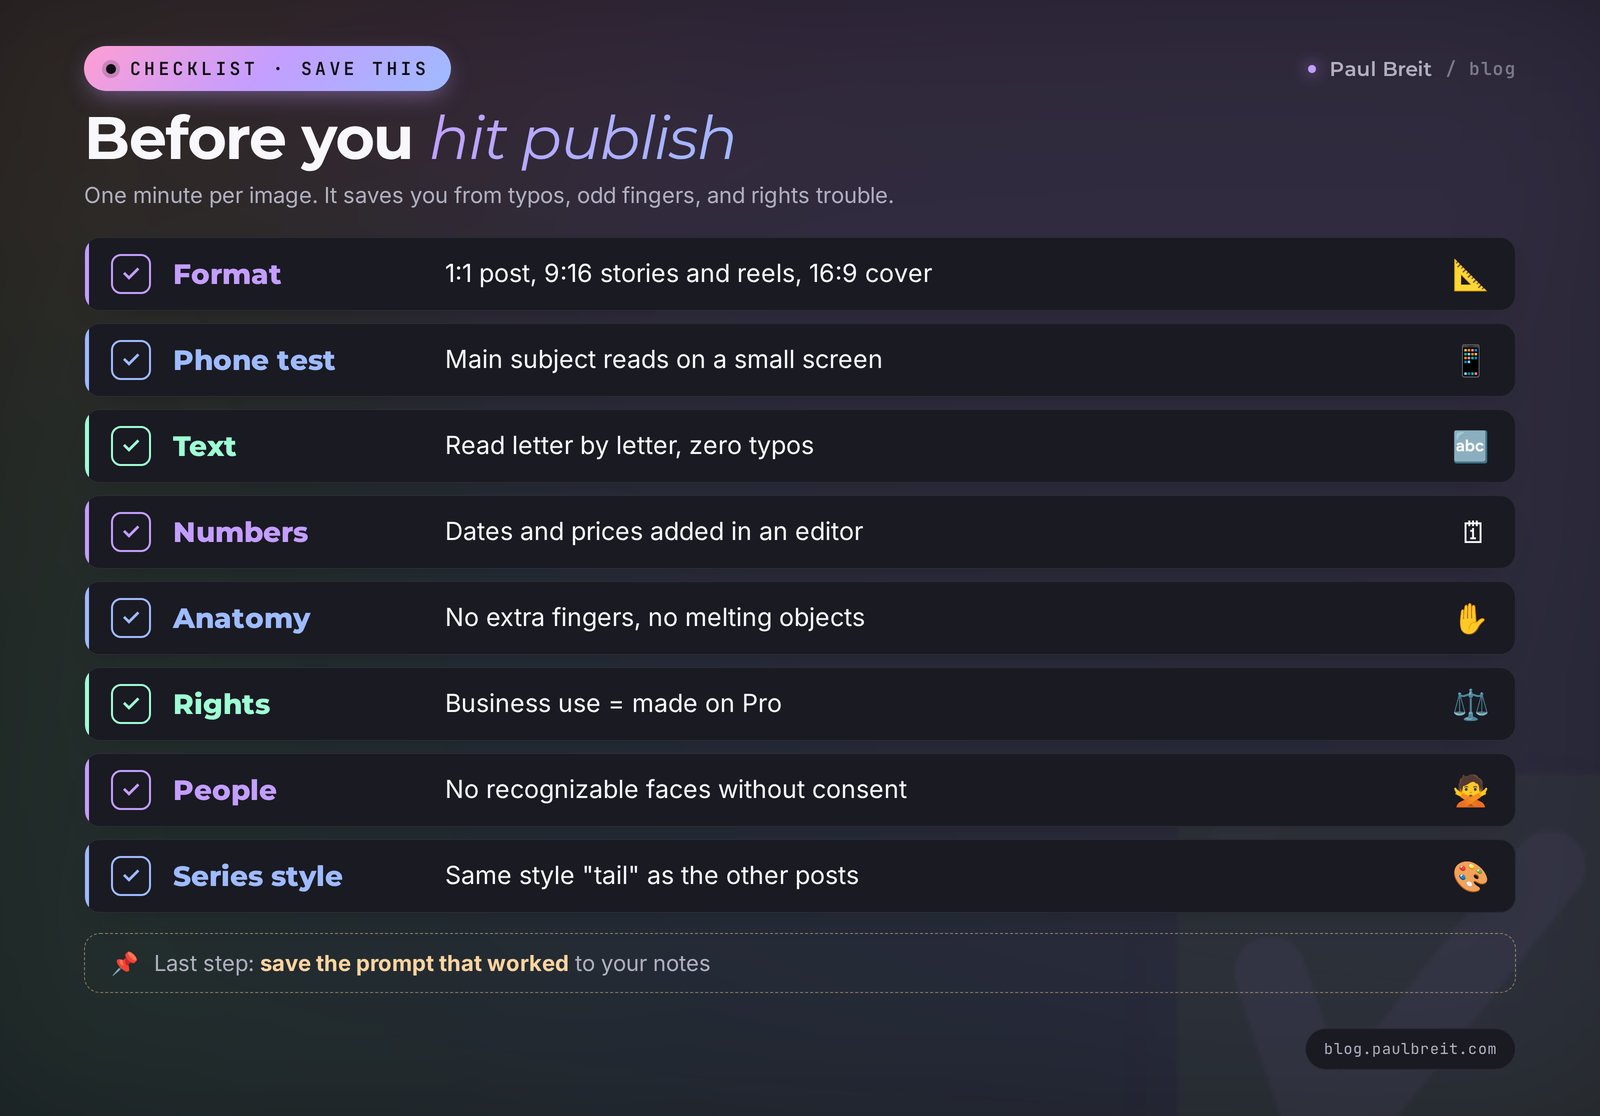Click "Main subject reads on a small screen"
Image resolution: width=1600 pixels, height=1116 pixels.
[x=664, y=360]
